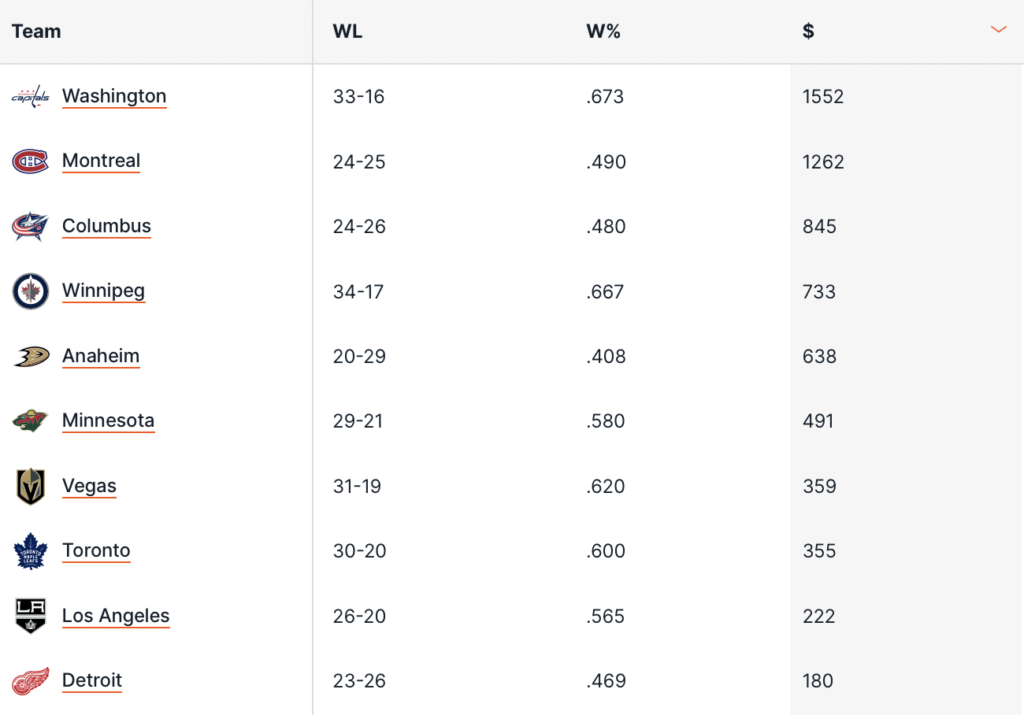Open the Washington team link
Image resolution: width=1024 pixels, height=715 pixels.
114,96
